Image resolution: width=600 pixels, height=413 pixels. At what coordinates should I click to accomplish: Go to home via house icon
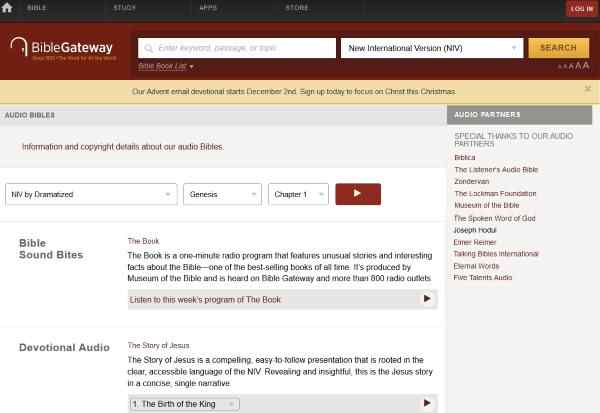point(7,8)
